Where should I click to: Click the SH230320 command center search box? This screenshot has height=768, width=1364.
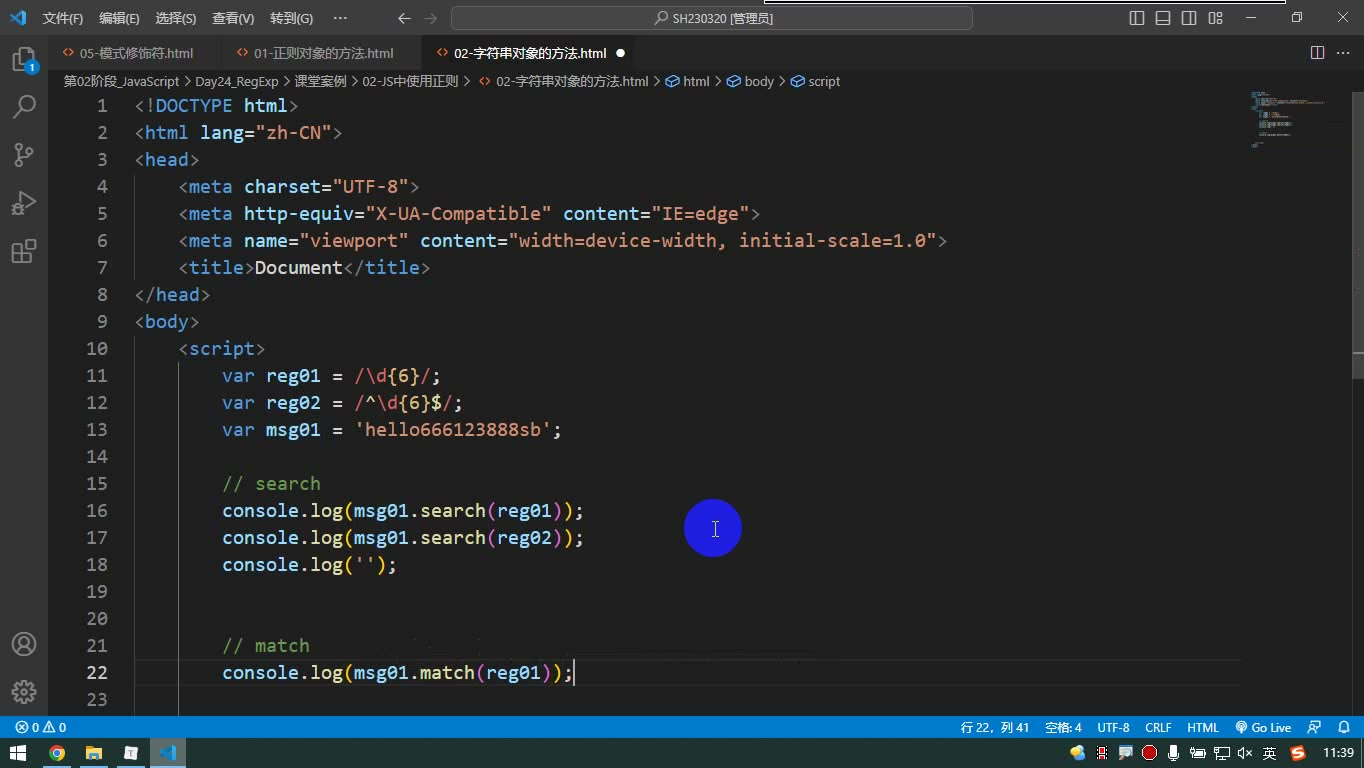(712, 18)
